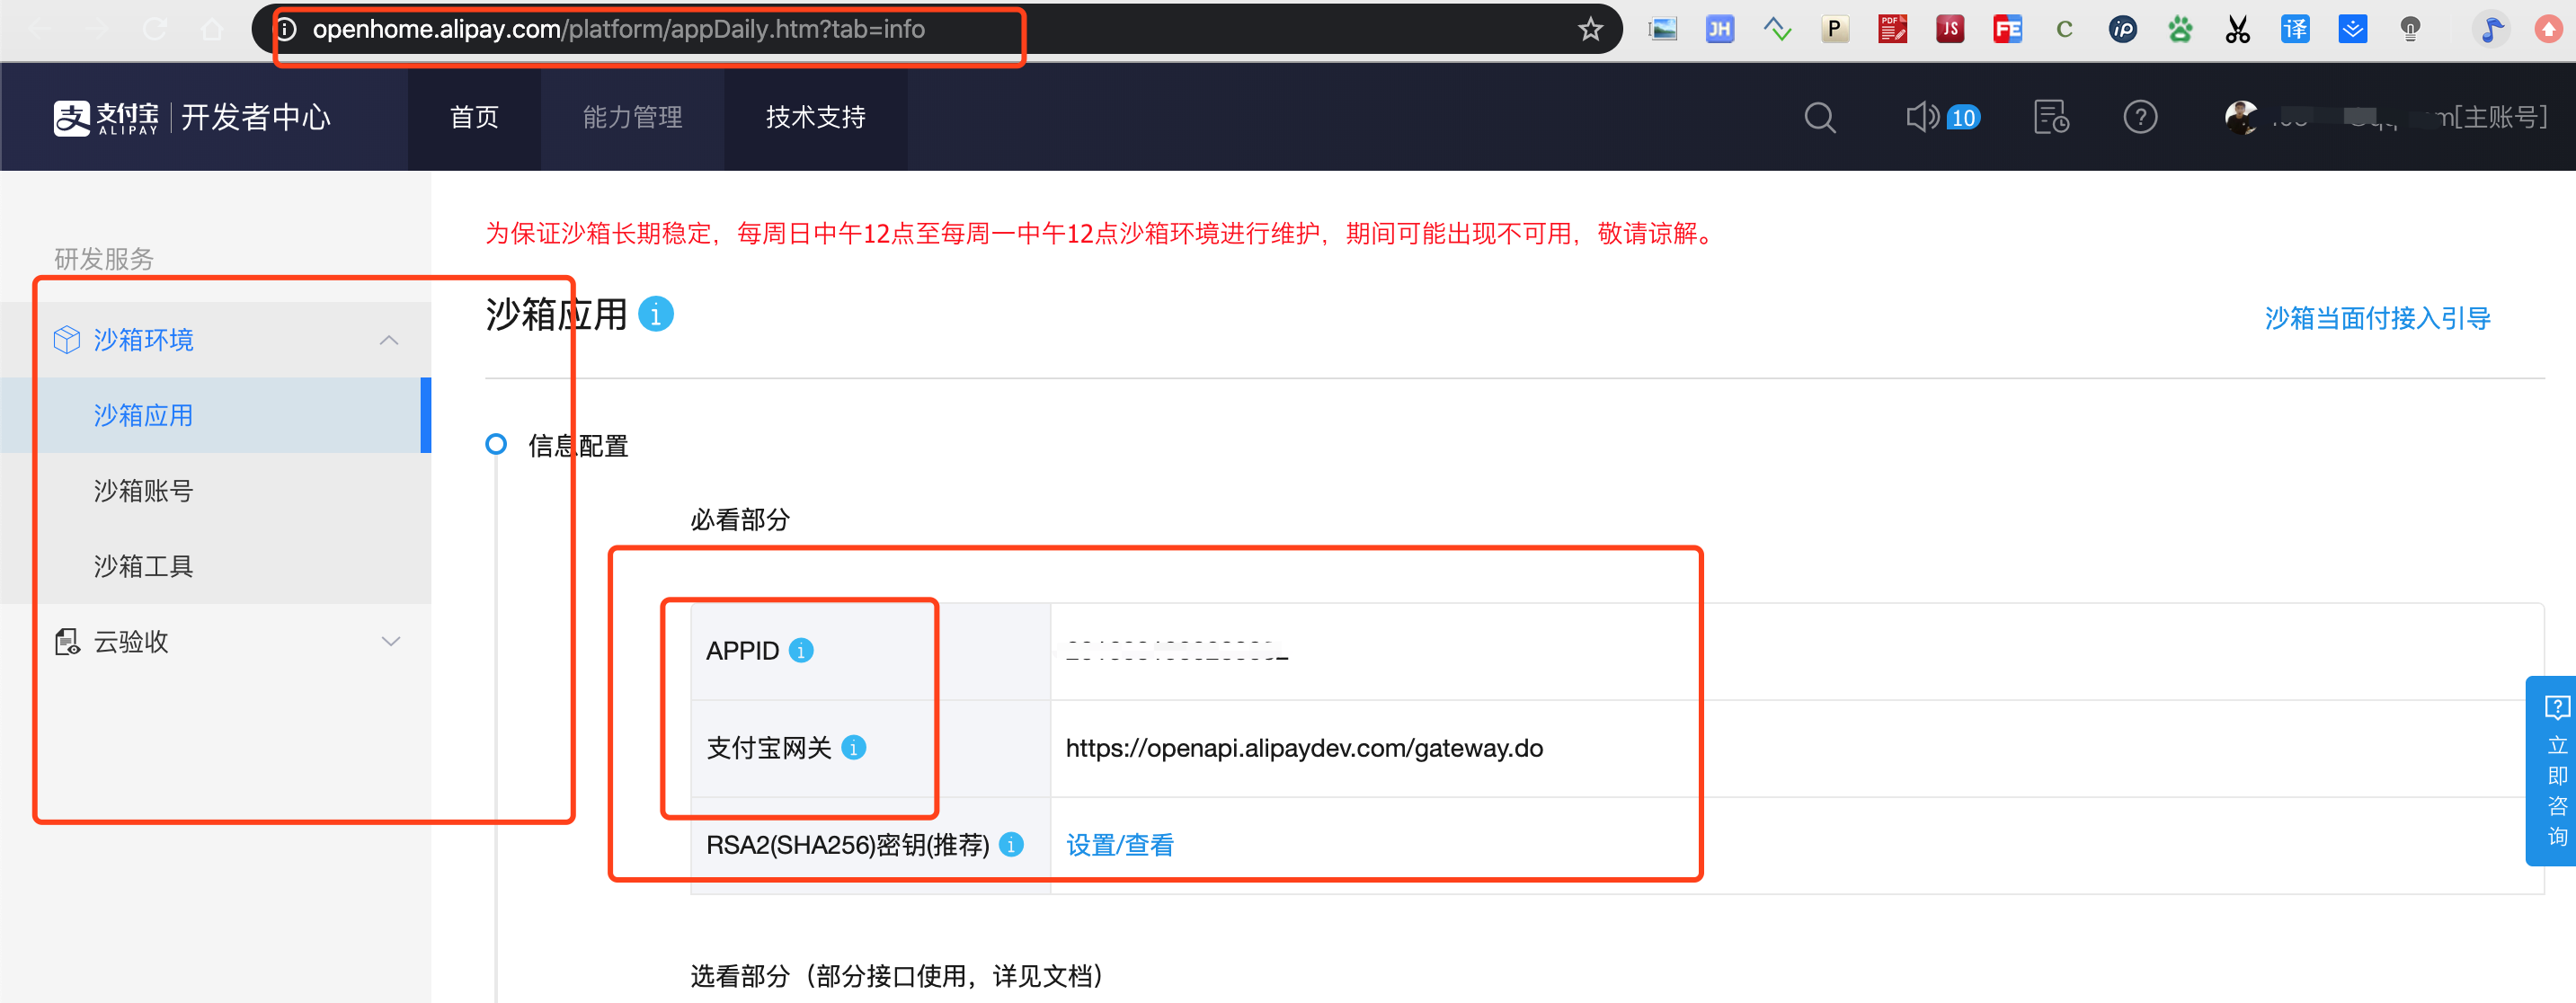Click the gateway URL https://openapi.alipaydev.com/gateway.do
This screenshot has height=1003, width=2576.
point(1304,748)
